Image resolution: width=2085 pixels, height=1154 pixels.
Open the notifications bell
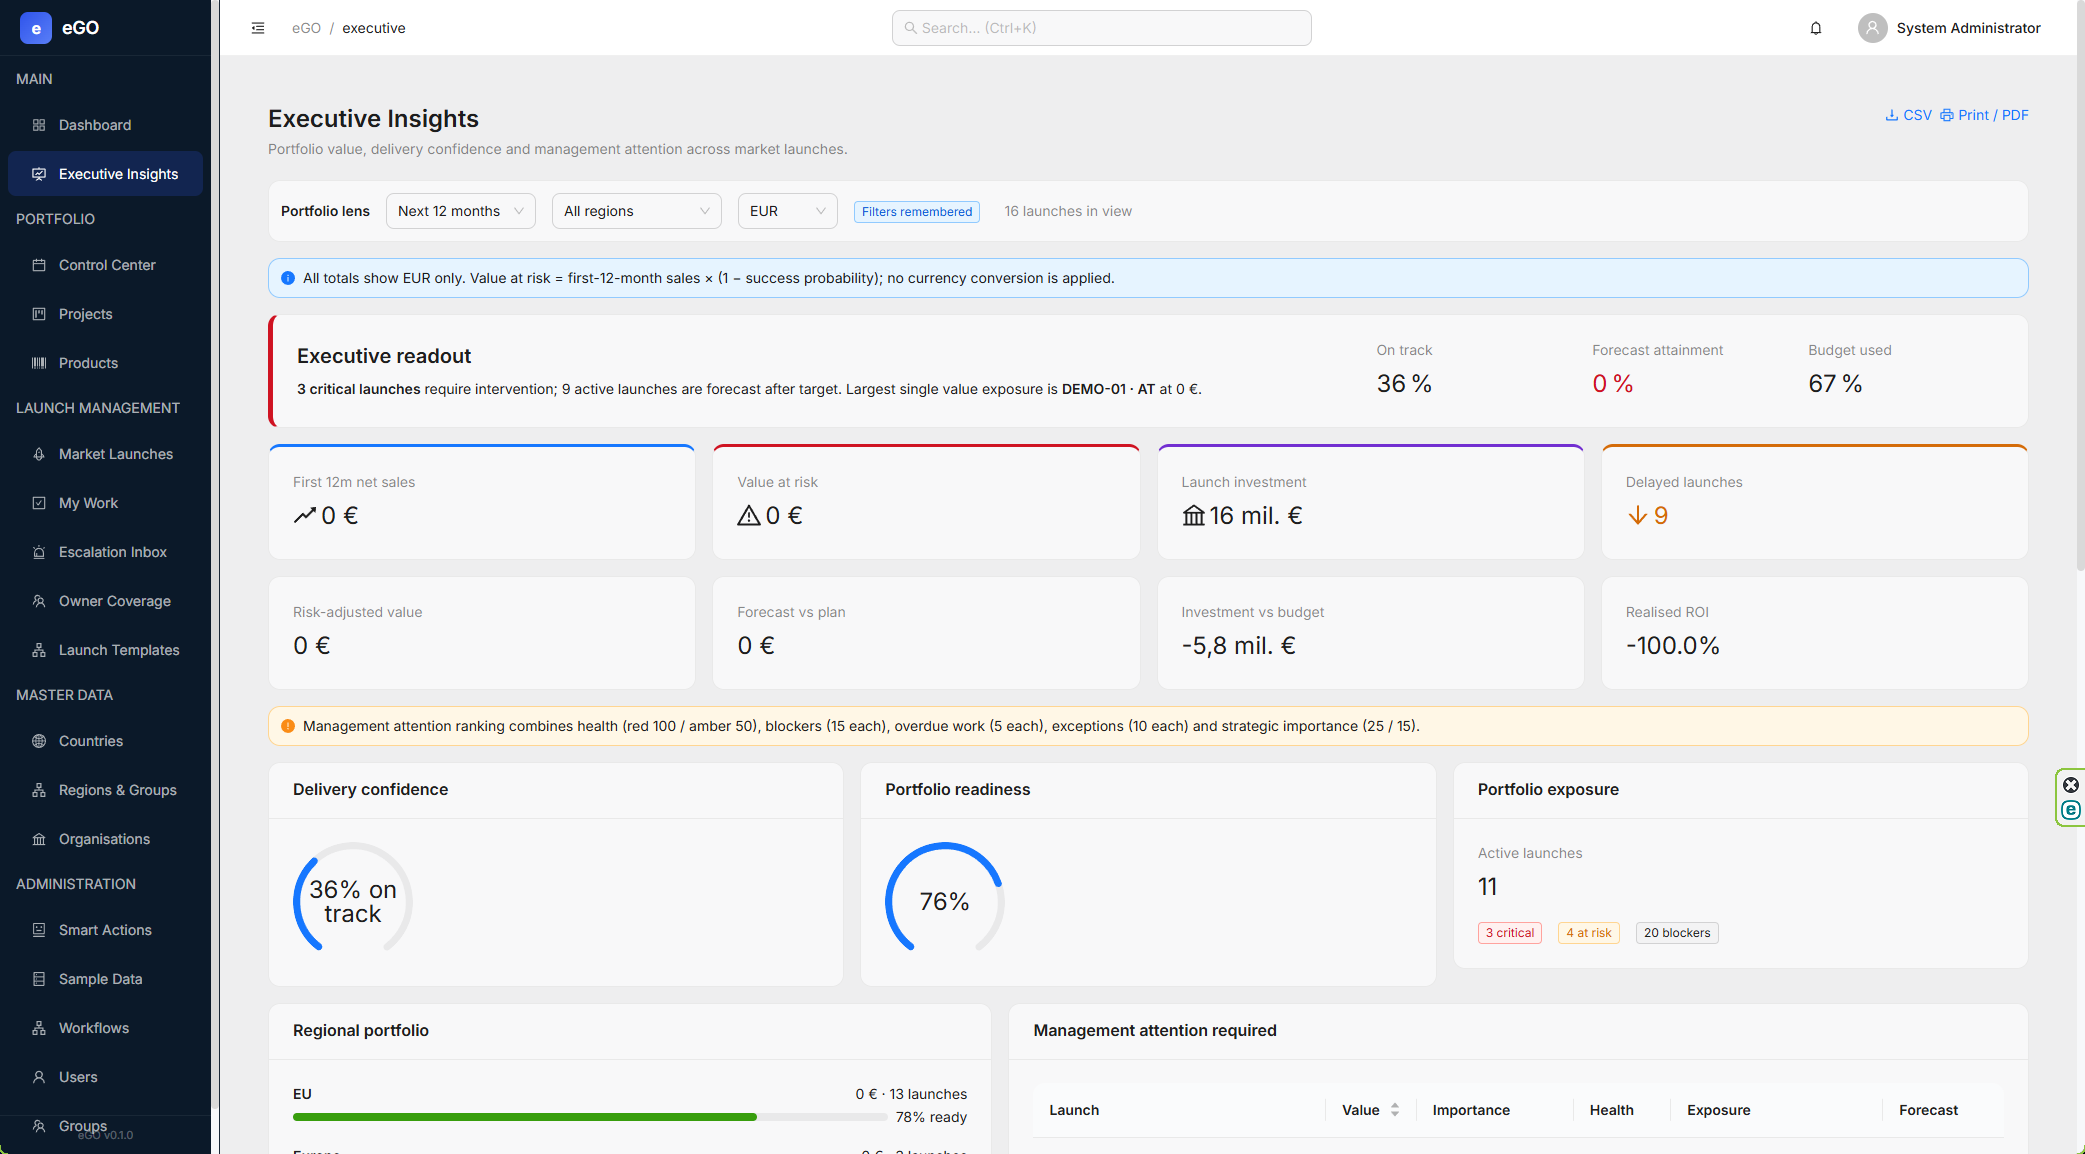coord(1816,28)
